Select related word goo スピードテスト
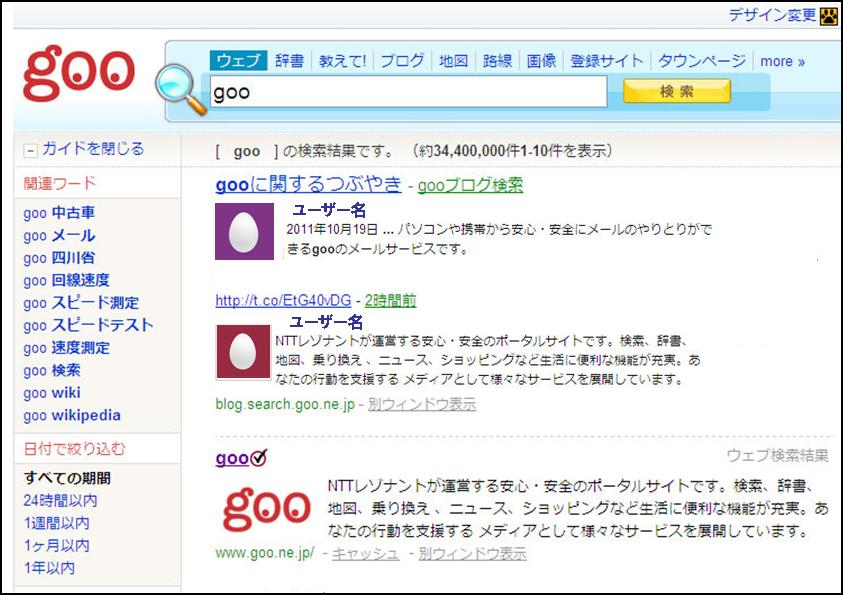Screen dimensions: 843x595 click(x=88, y=325)
